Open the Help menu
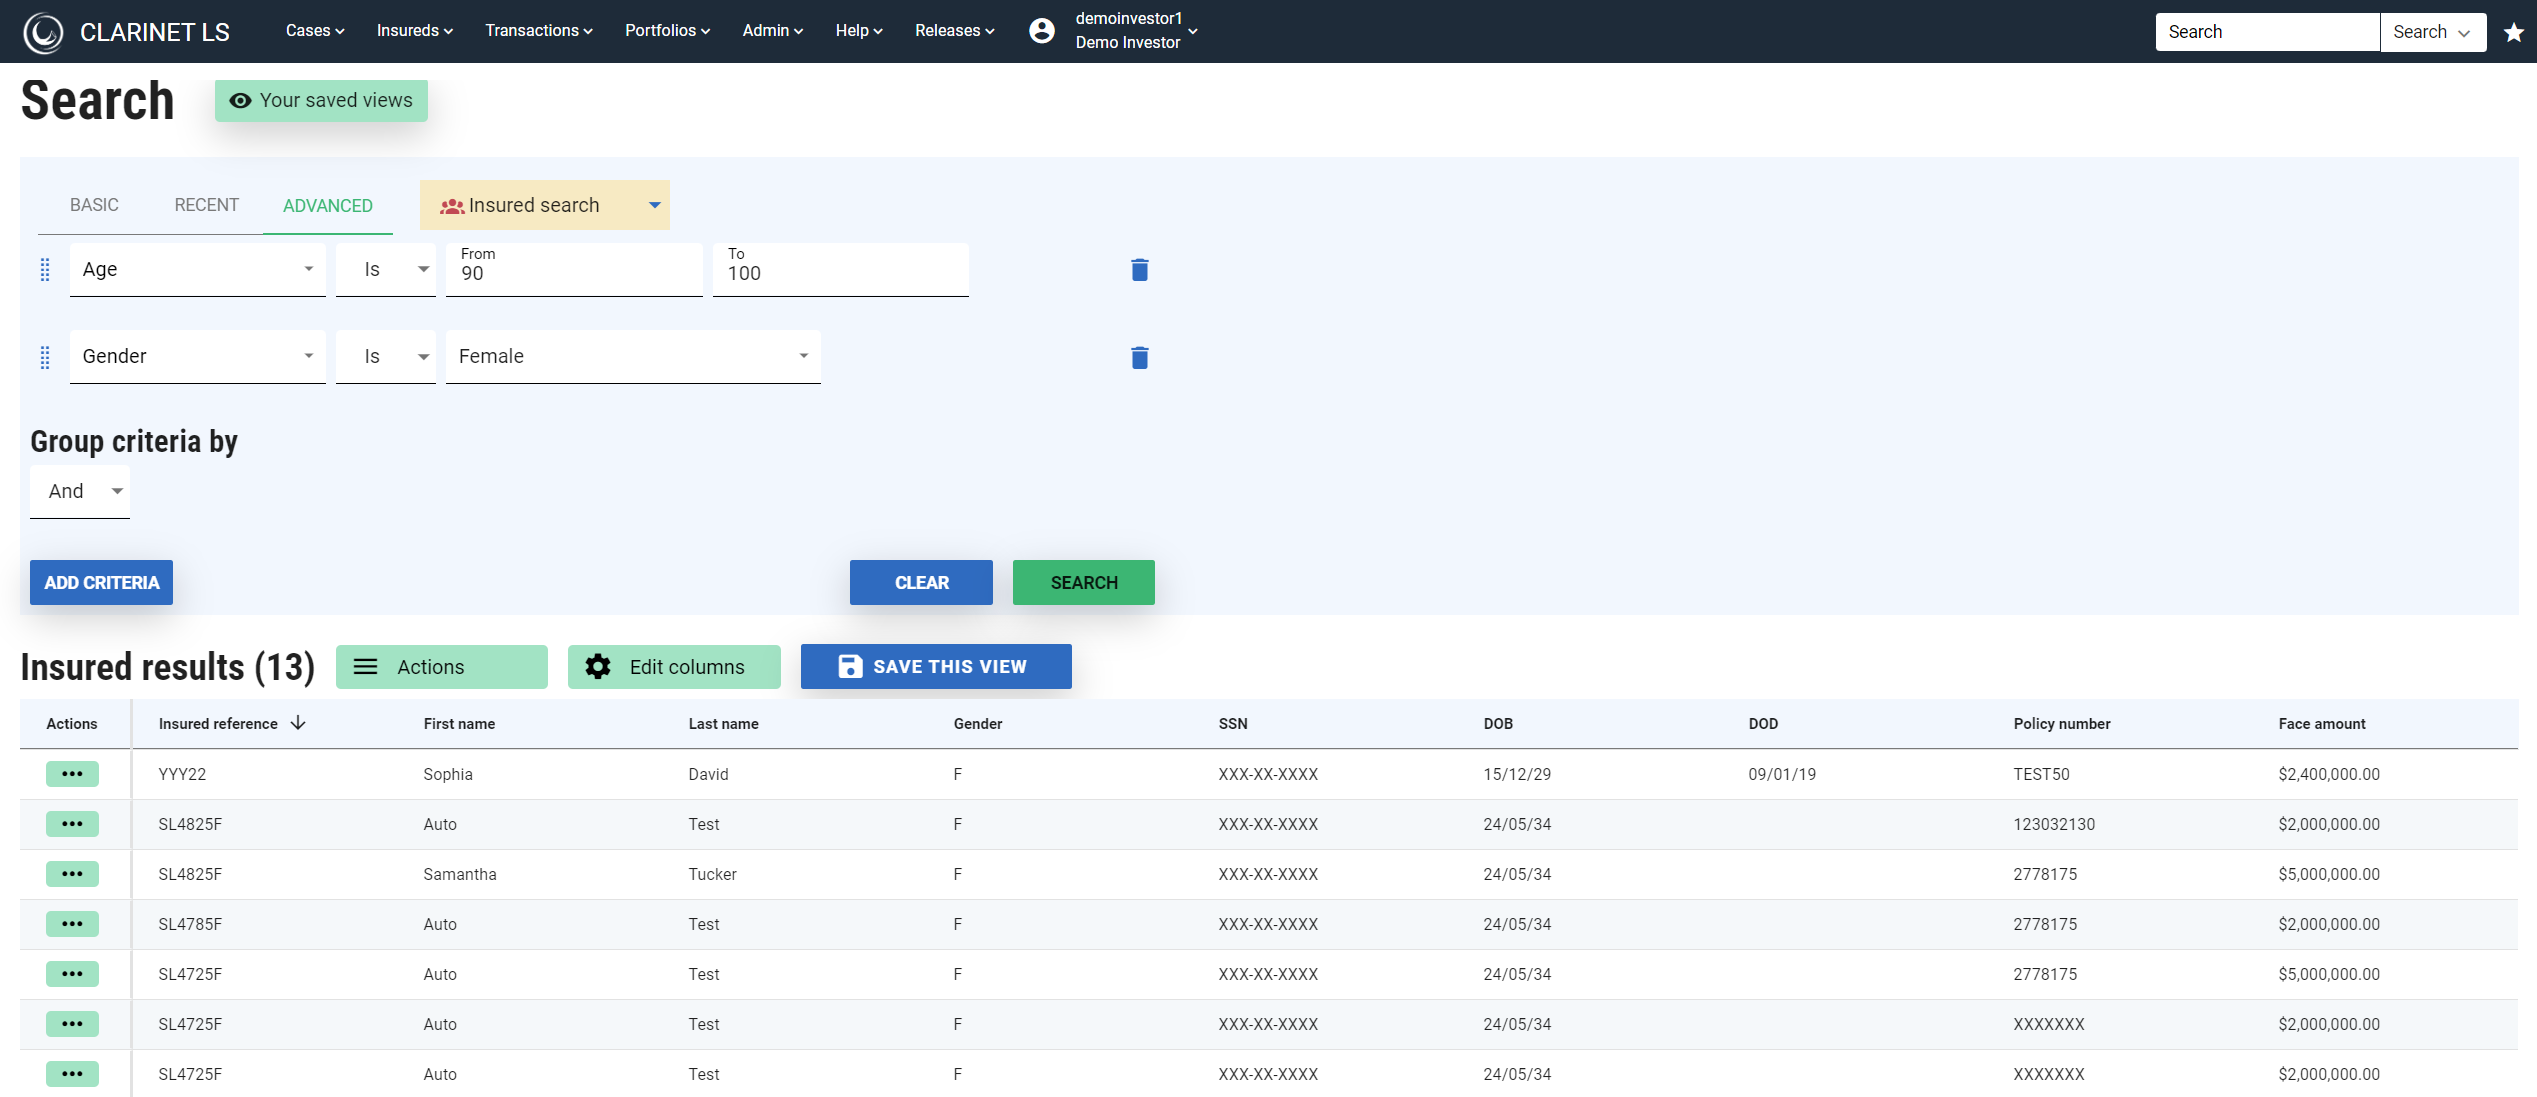Viewport: 2537px width, 1097px height. [859, 31]
